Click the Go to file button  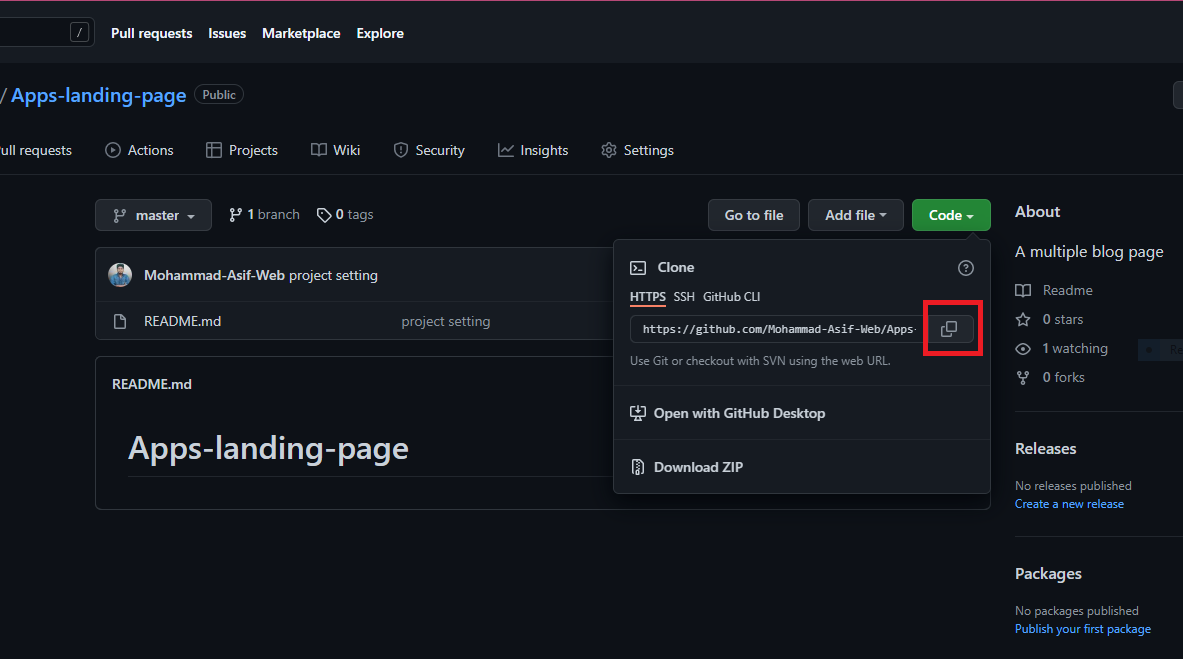(x=754, y=215)
